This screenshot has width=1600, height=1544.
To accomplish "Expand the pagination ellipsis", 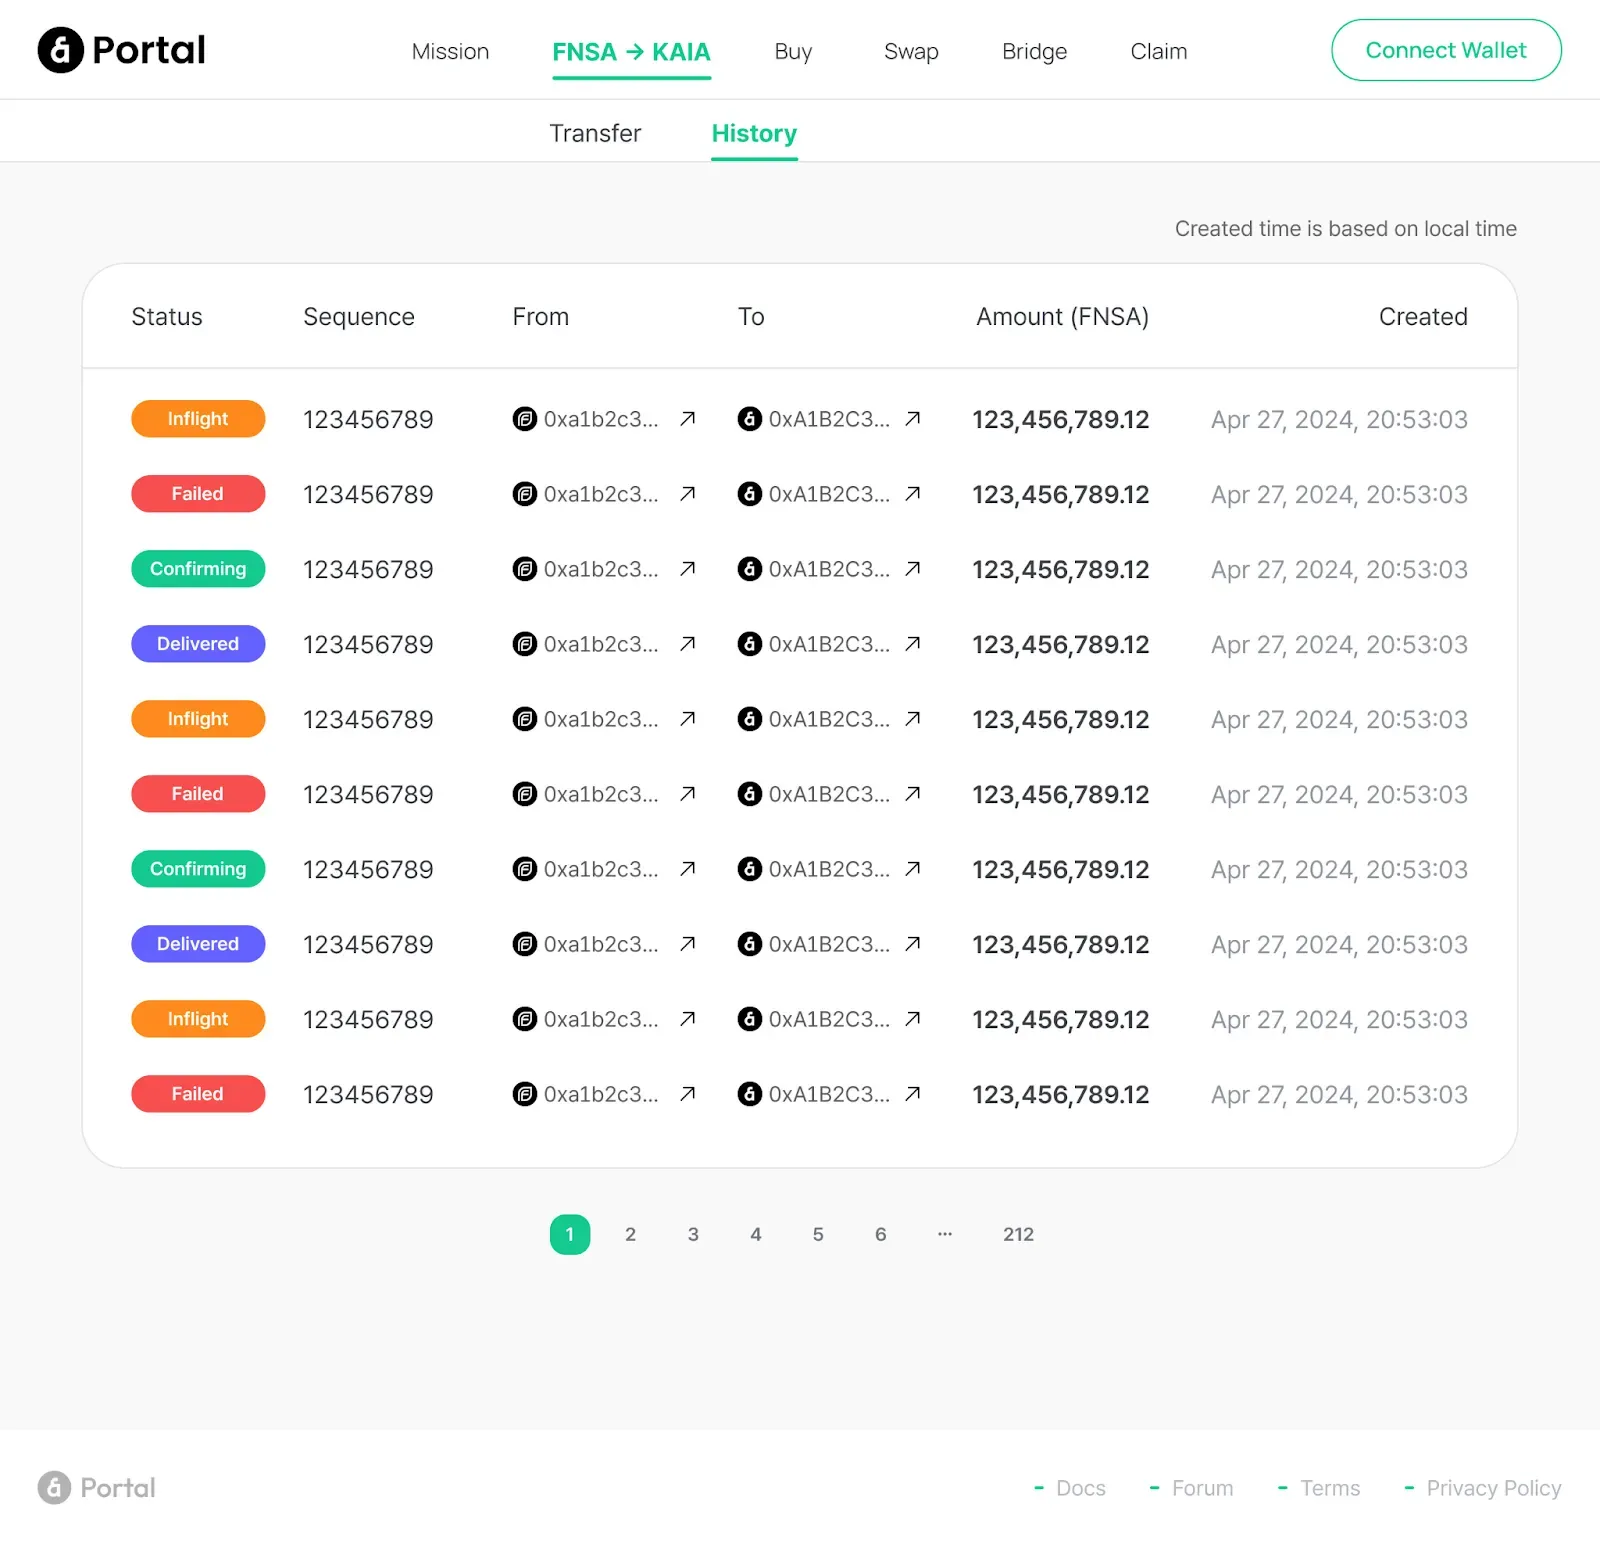I will click(944, 1234).
